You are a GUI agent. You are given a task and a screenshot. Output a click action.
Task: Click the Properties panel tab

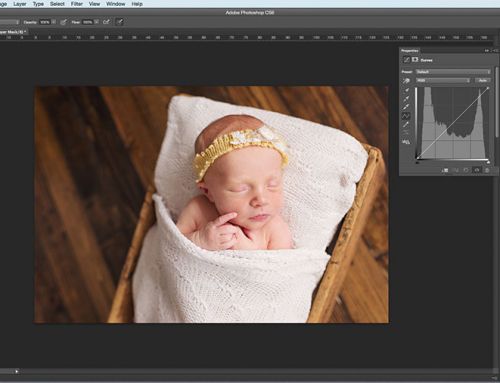click(x=410, y=51)
